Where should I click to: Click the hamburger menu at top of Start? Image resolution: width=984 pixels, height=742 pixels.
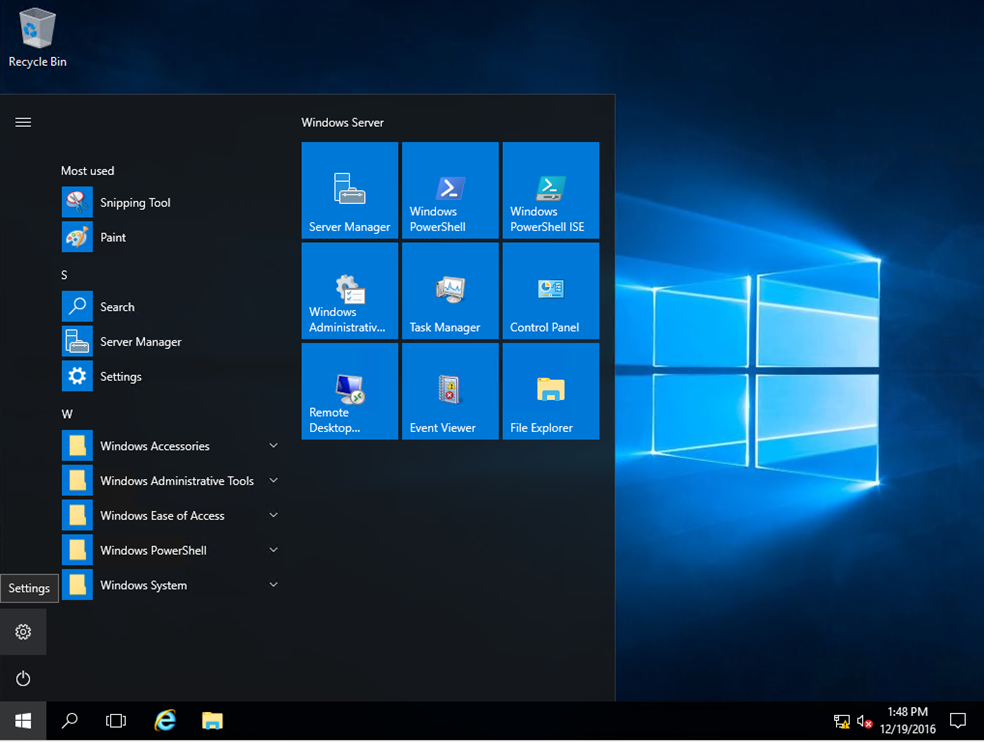[23, 122]
